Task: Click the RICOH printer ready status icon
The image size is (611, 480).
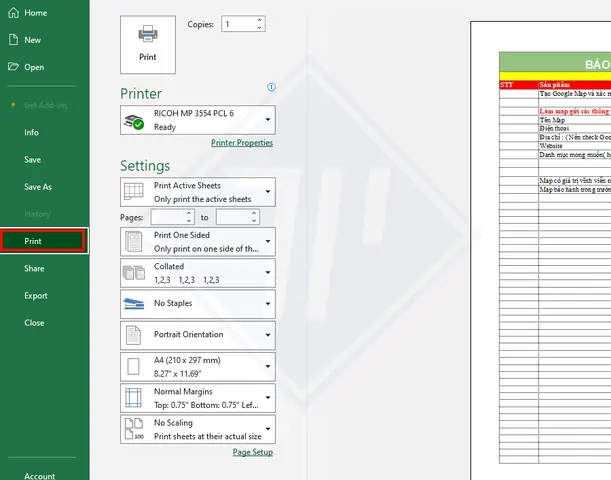Action: [x=134, y=122]
